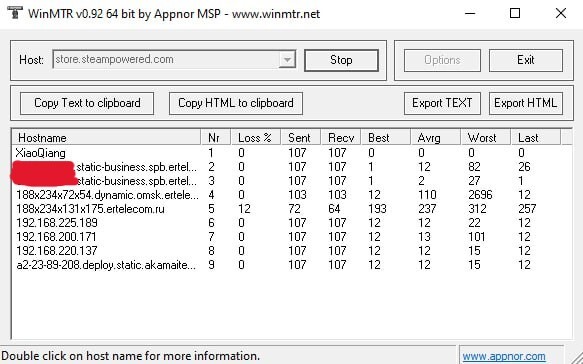583x364 pixels.
Task: Click the Worst column header
Action: click(486, 138)
